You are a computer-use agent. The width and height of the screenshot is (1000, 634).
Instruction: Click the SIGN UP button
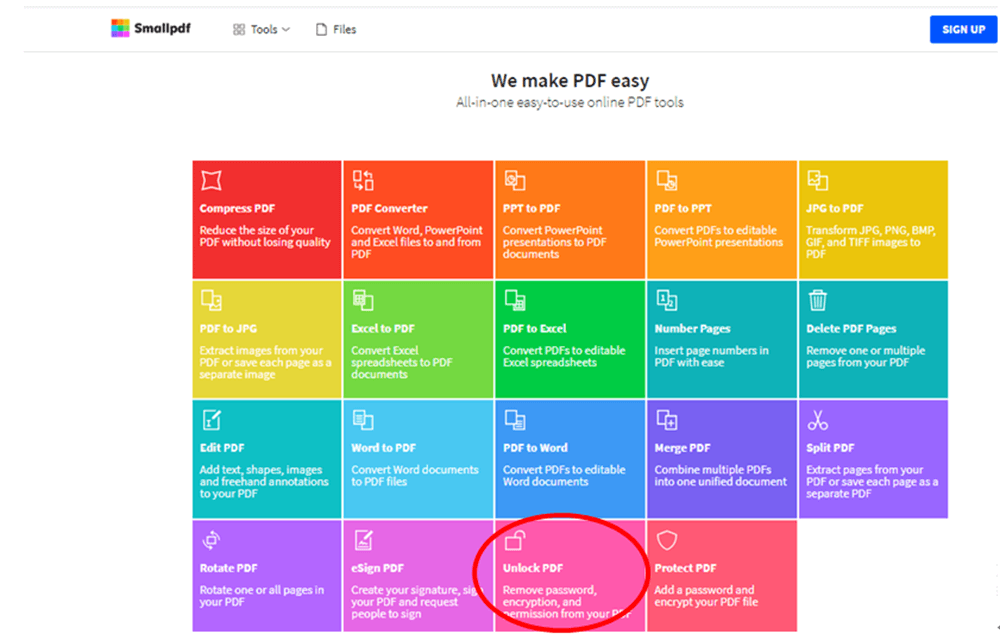[x=963, y=30]
